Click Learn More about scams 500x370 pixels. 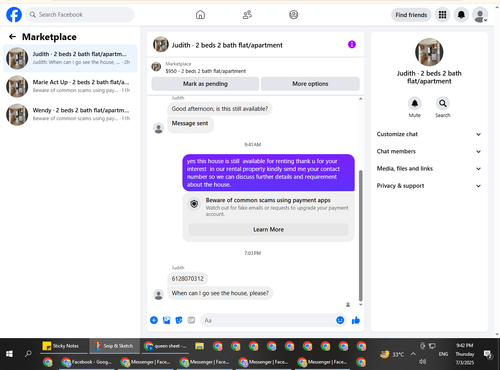(x=268, y=229)
